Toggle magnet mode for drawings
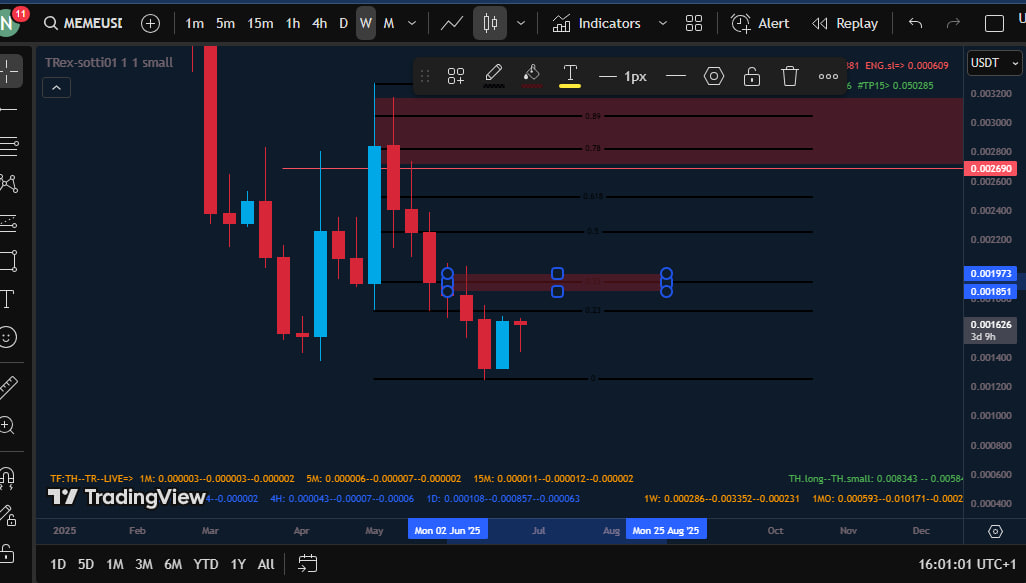The width and height of the screenshot is (1026, 583). pos(8,478)
